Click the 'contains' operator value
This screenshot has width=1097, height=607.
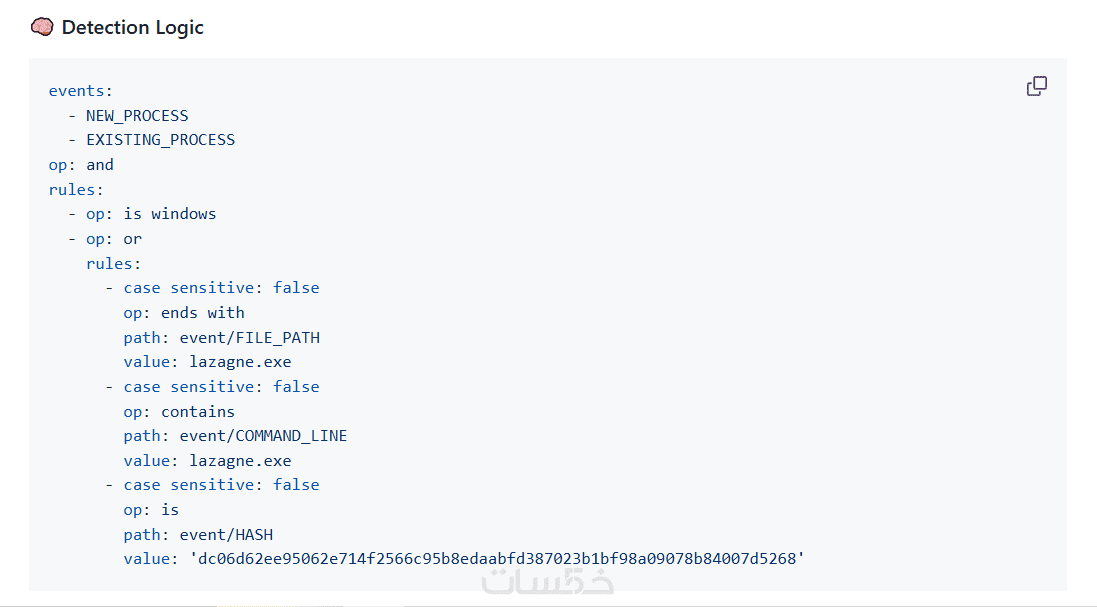coord(198,411)
